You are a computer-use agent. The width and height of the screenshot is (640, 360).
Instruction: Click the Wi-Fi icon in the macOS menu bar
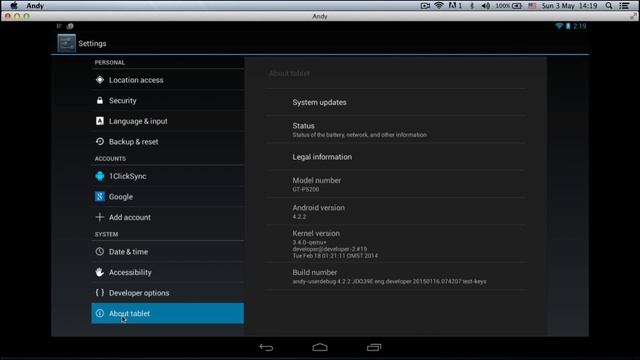439,5
